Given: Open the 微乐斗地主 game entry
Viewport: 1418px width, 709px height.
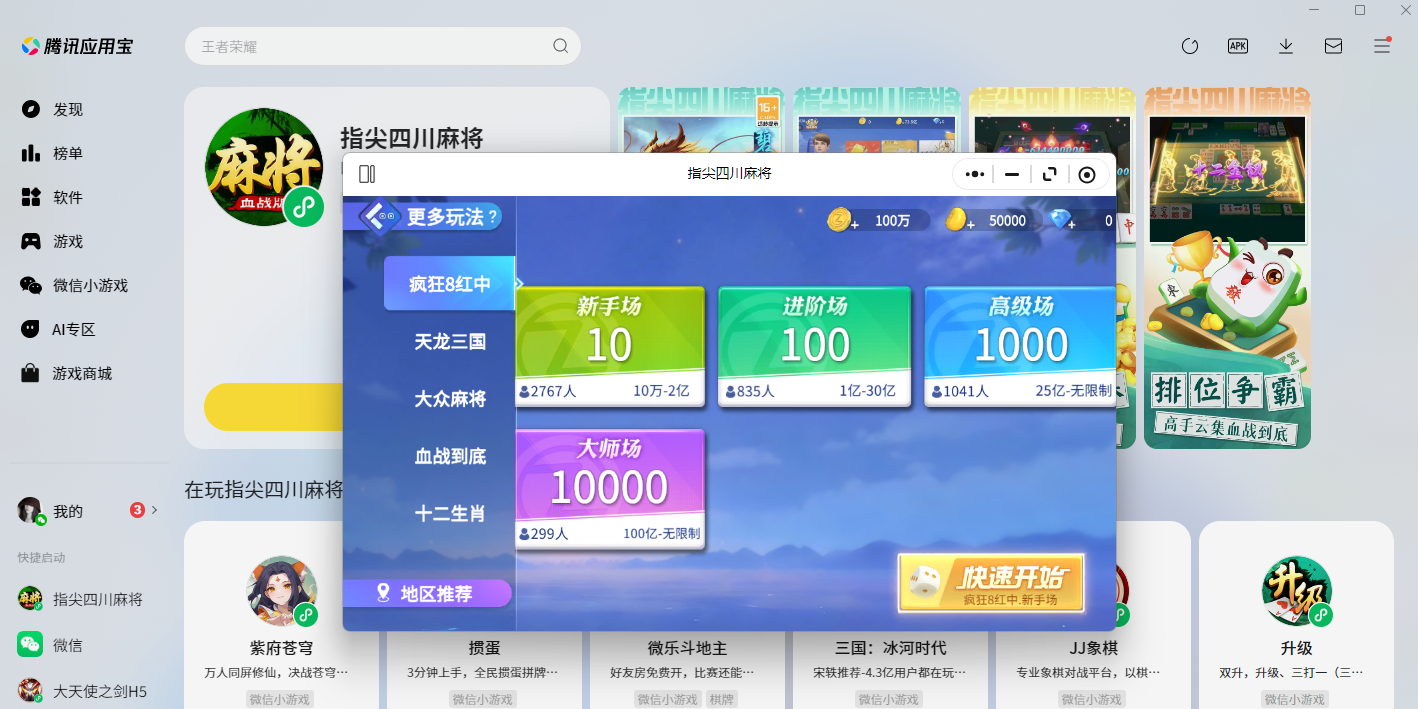Looking at the screenshot, I should pyautogui.click(x=687, y=648).
